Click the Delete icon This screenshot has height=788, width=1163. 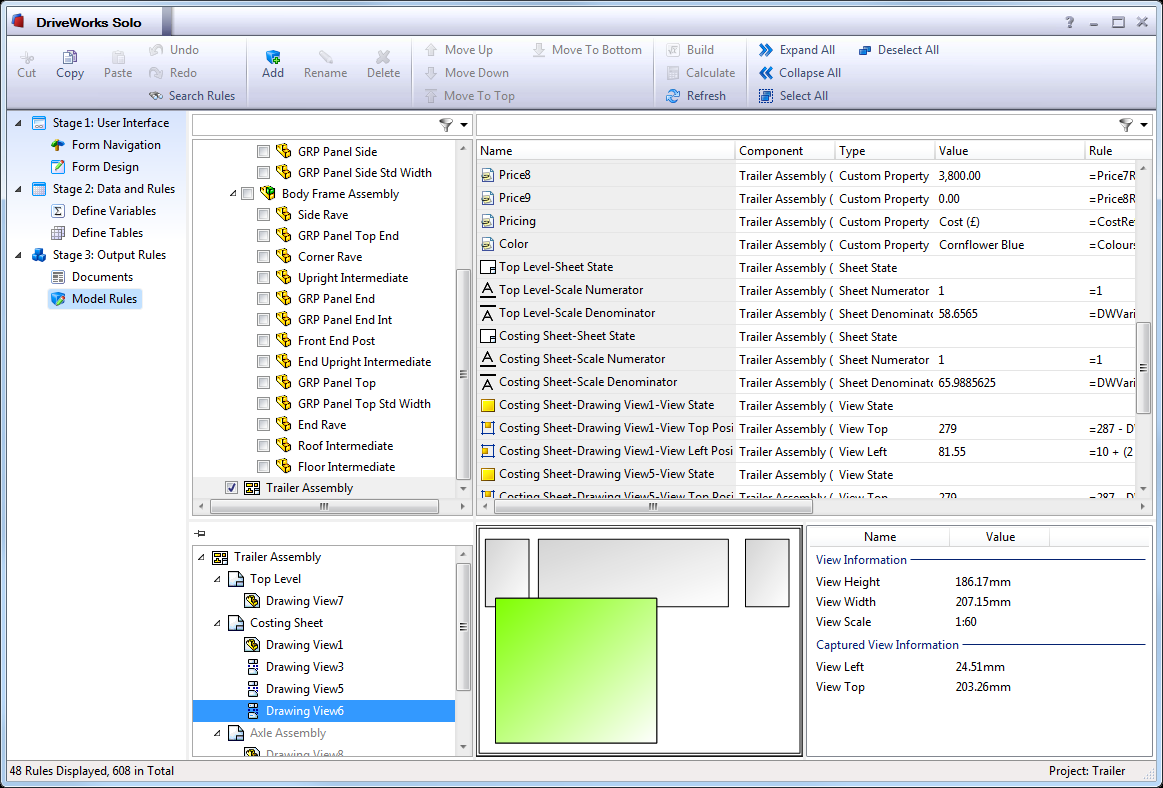pyautogui.click(x=383, y=57)
